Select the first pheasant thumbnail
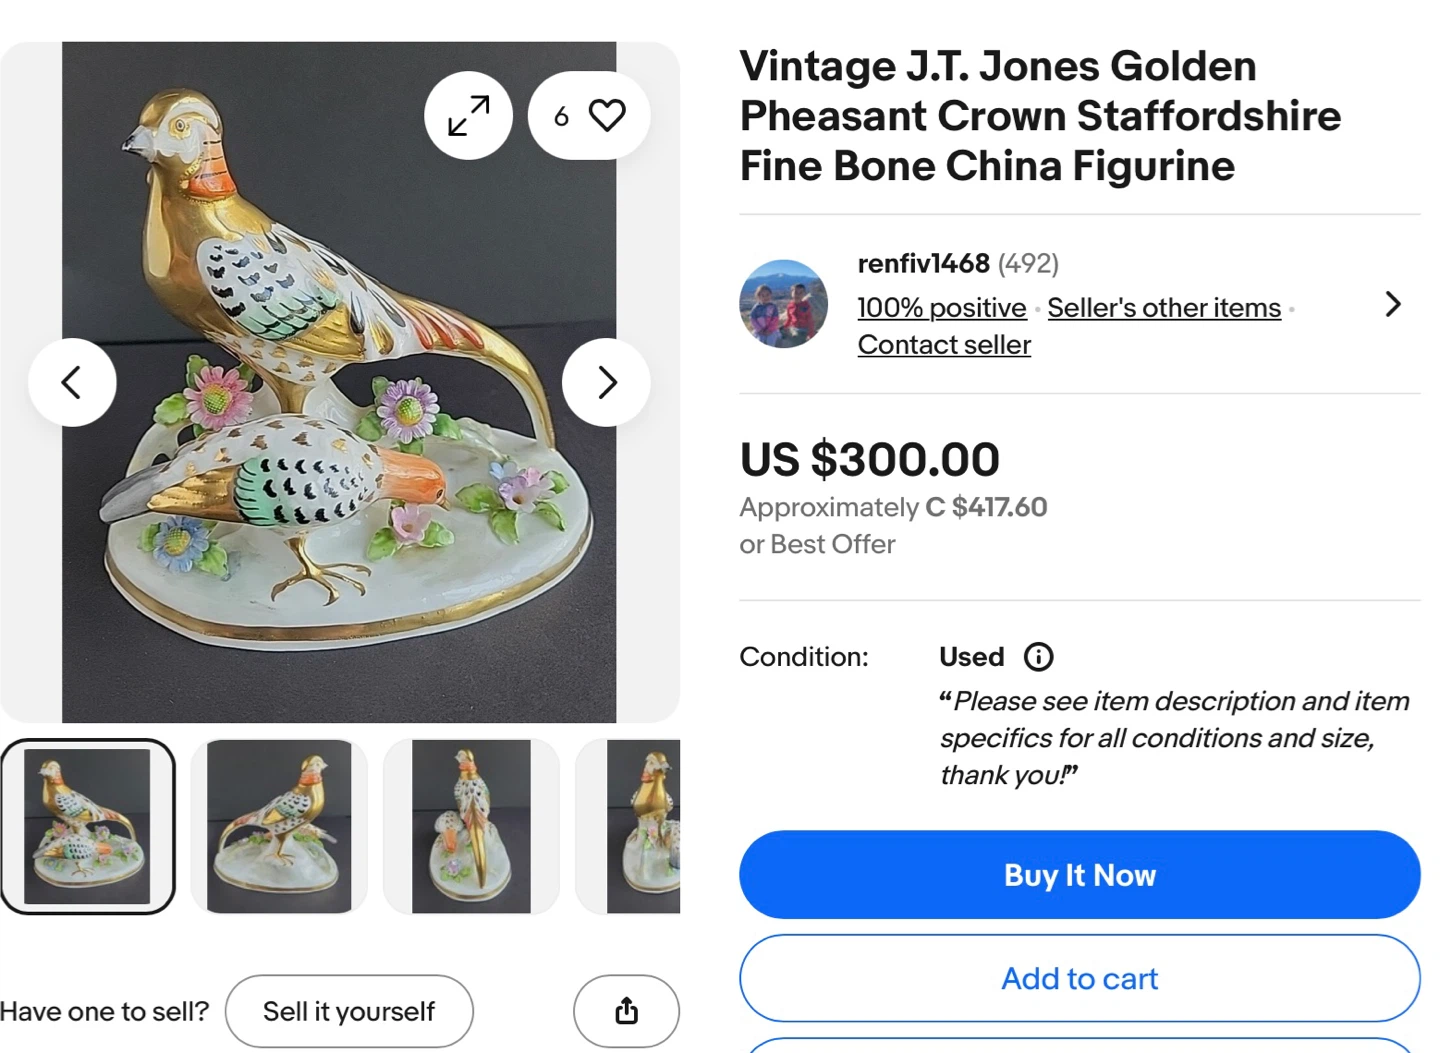Image resolution: width=1440 pixels, height=1053 pixels. pos(87,826)
